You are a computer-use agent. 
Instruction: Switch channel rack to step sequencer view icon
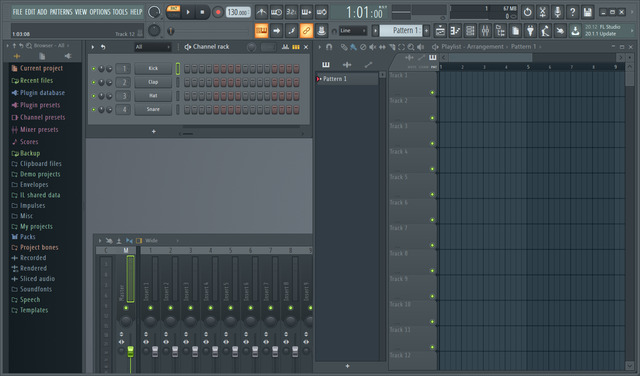pyautogui.click(x=296, y=47)
